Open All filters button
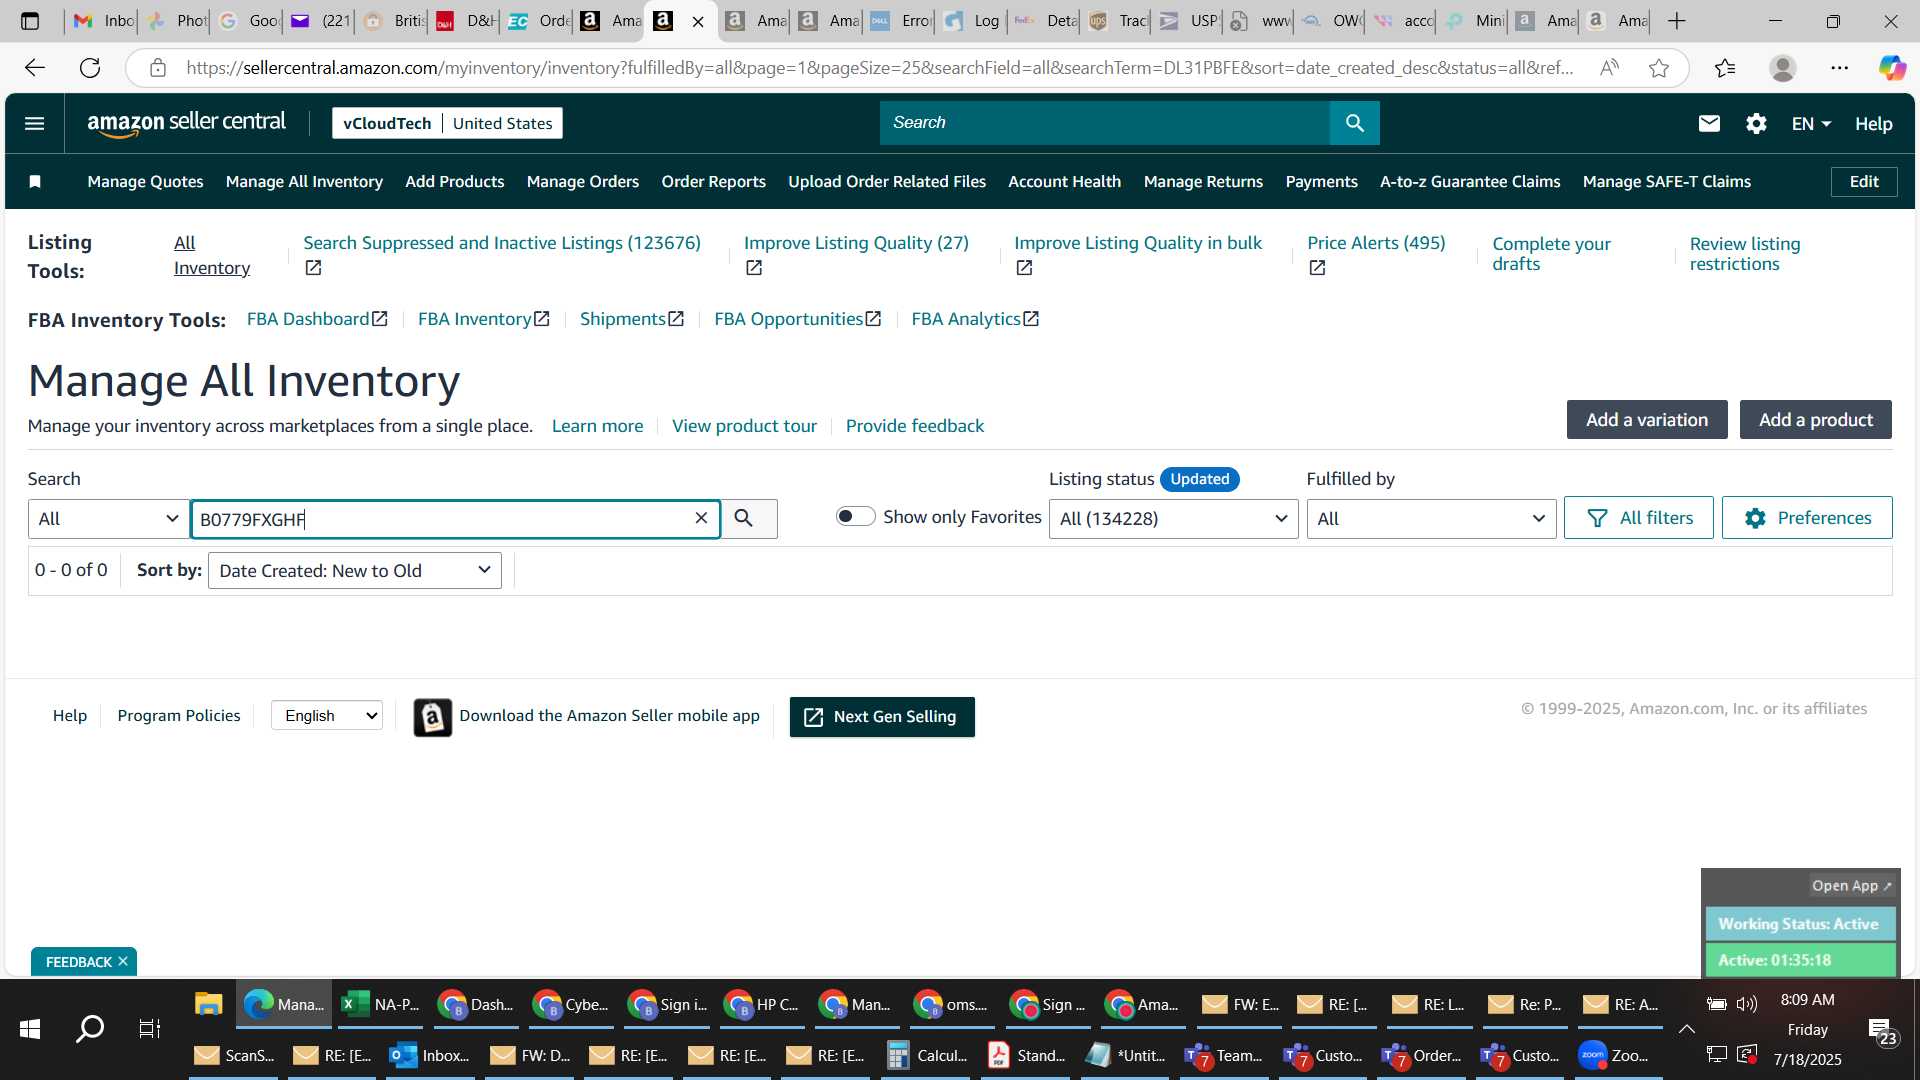 (1638, 518)
